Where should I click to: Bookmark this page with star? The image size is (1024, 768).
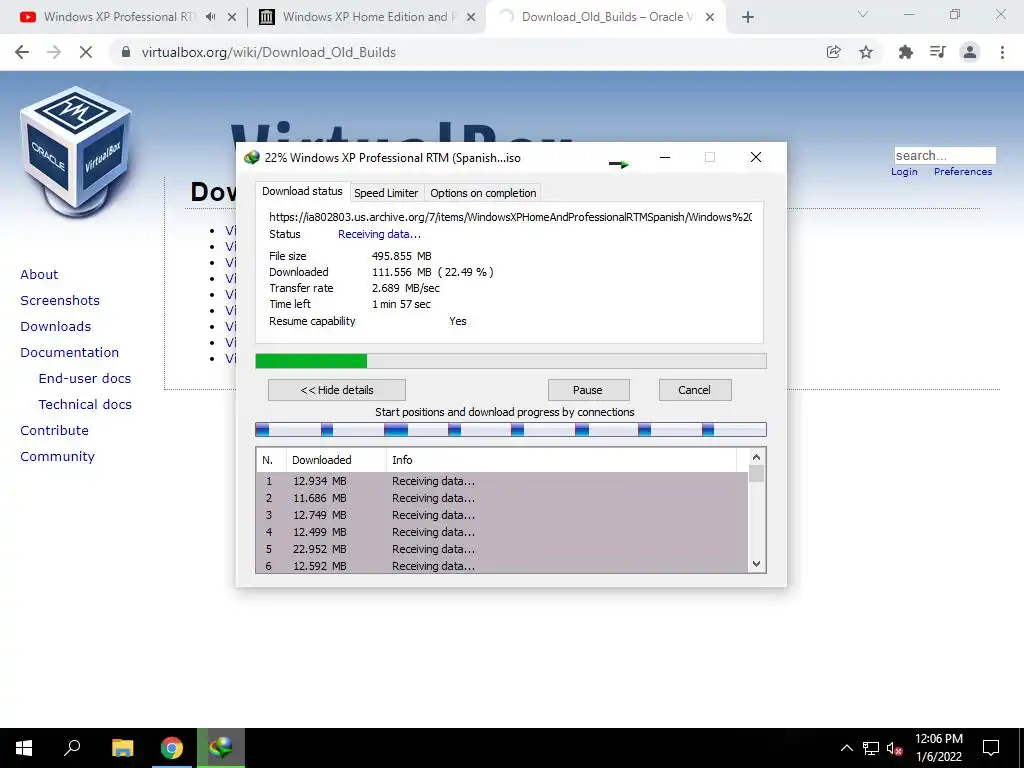click(x=866, y=52)
